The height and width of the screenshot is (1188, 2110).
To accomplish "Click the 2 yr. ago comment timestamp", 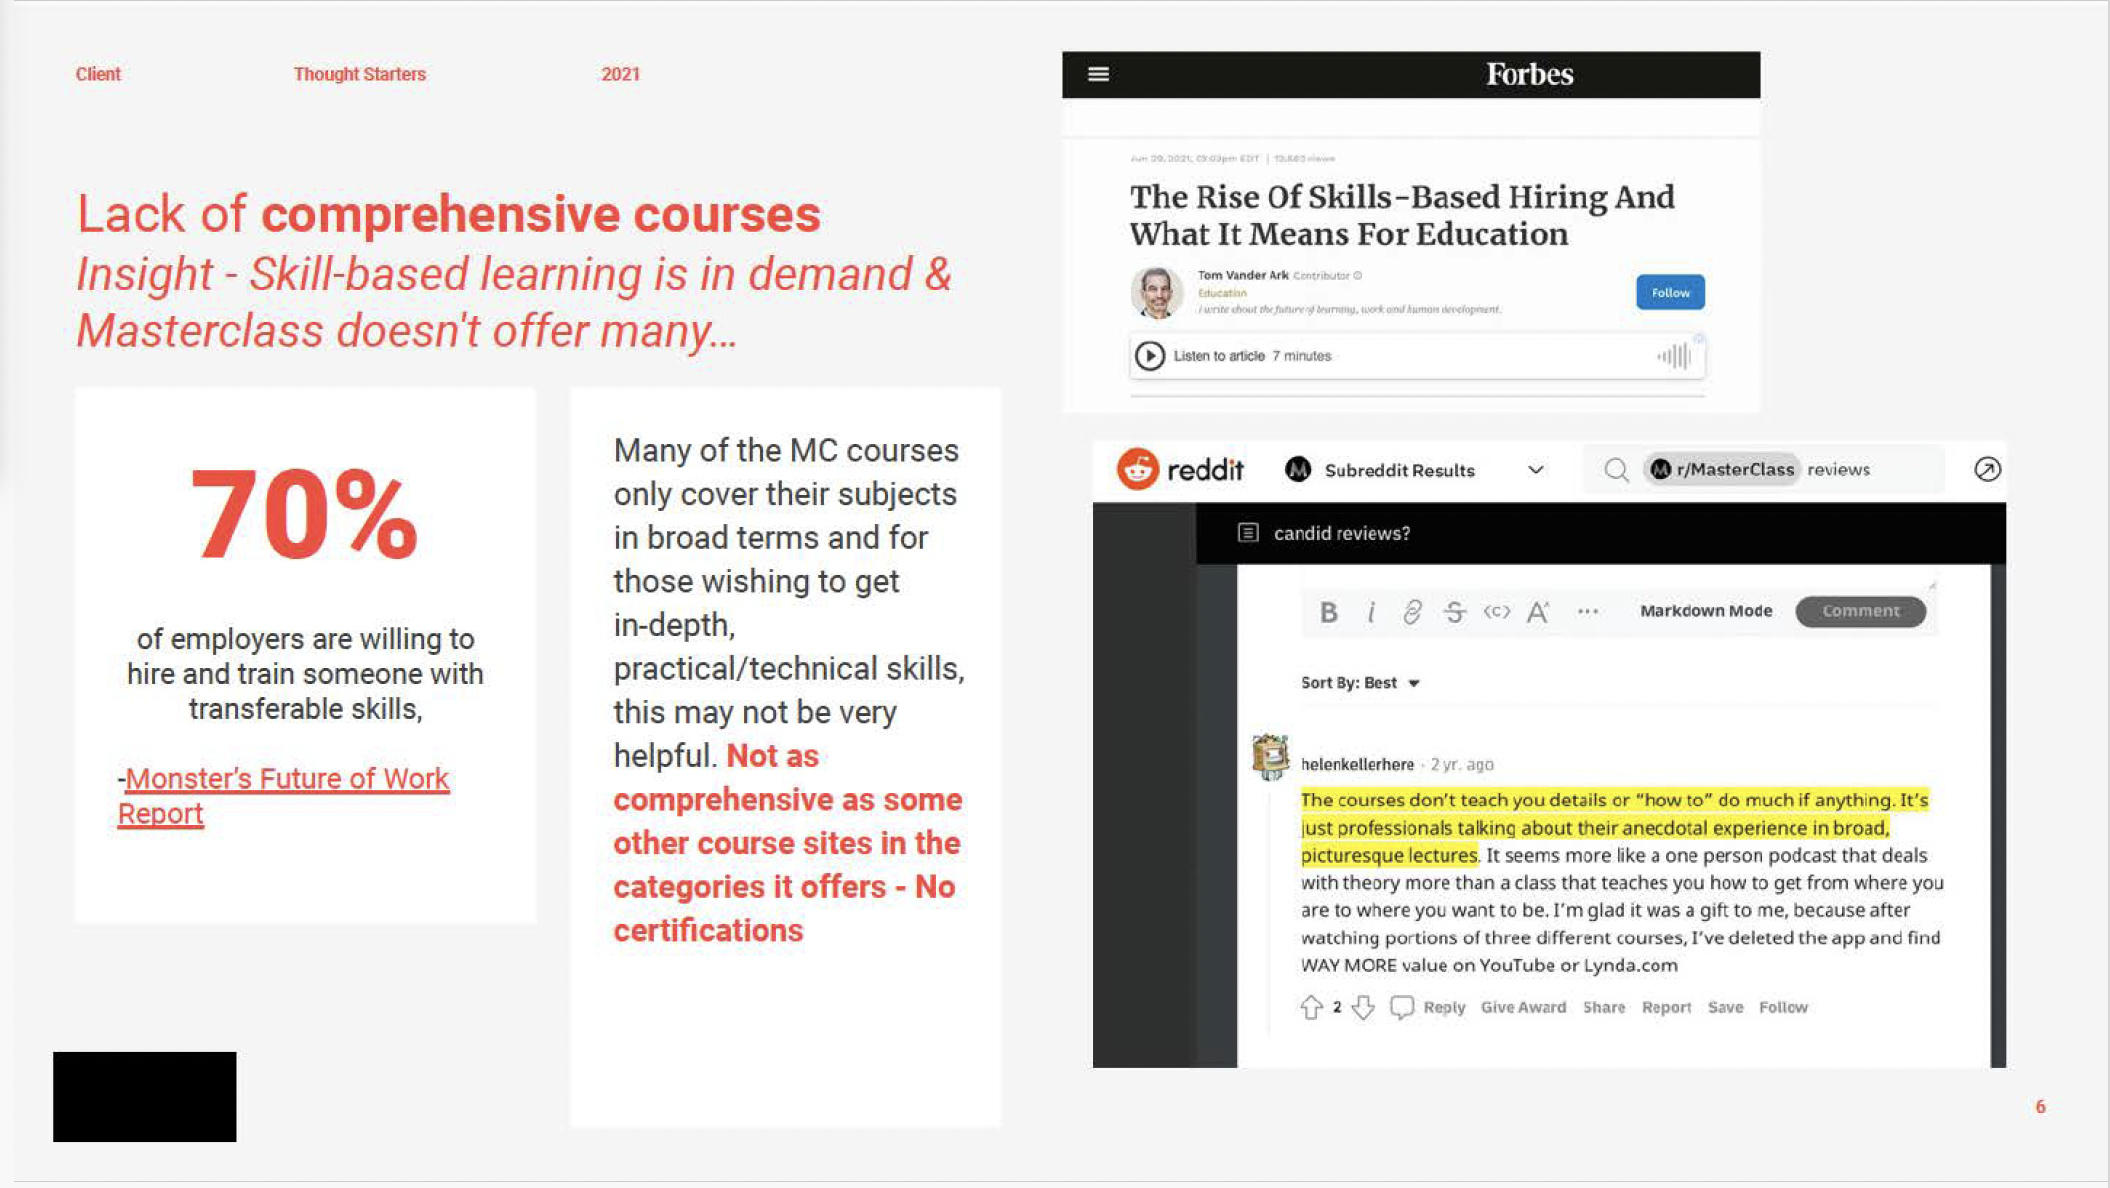I will (1461, 764).
